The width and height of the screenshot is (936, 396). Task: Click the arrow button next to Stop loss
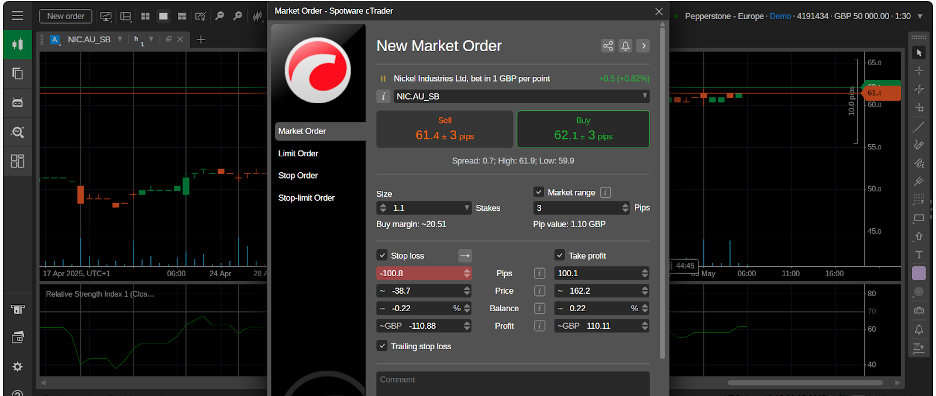(465, 256)
